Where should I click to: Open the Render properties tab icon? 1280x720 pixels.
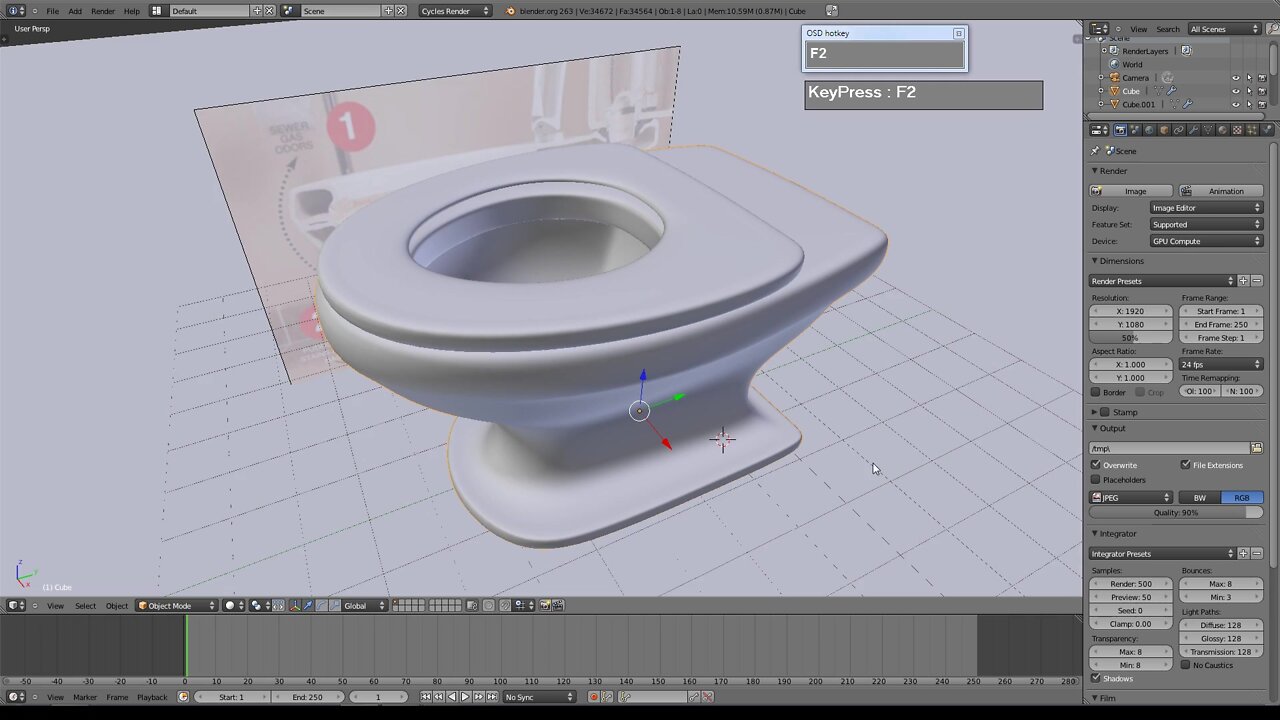coord(1120,130)
